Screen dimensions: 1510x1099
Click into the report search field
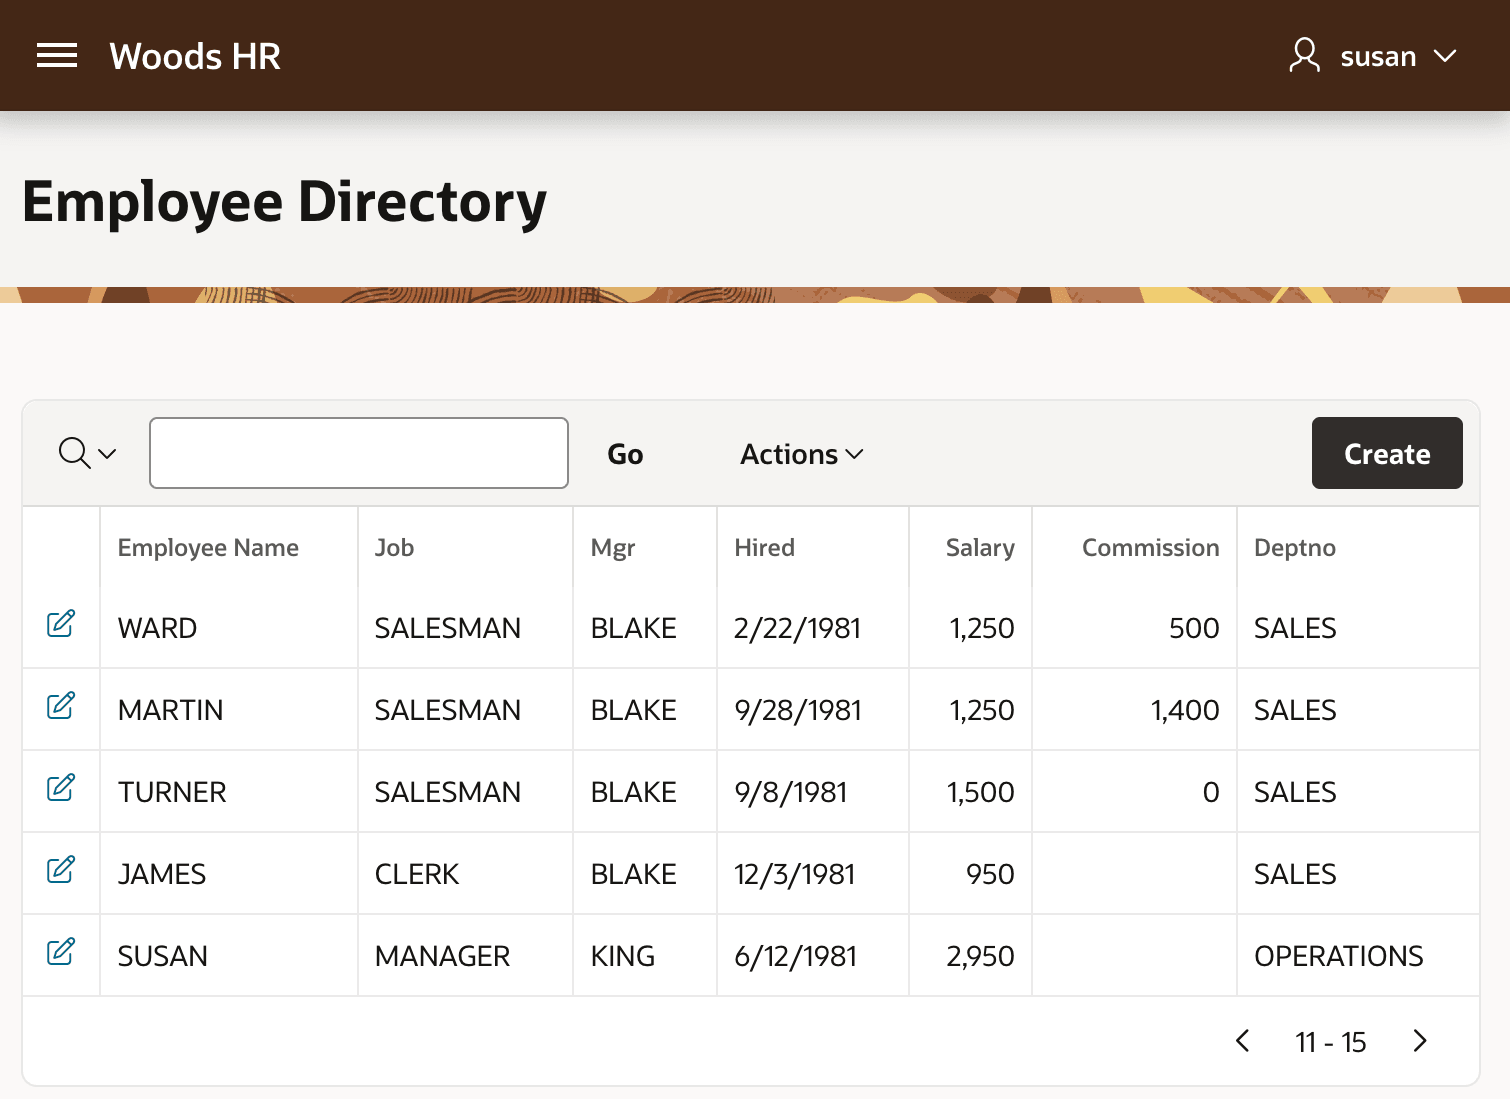coord(359,453)
